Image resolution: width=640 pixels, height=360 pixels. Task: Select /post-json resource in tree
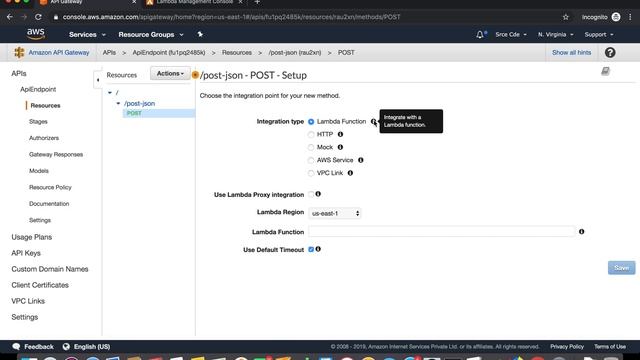pos(140,104)
